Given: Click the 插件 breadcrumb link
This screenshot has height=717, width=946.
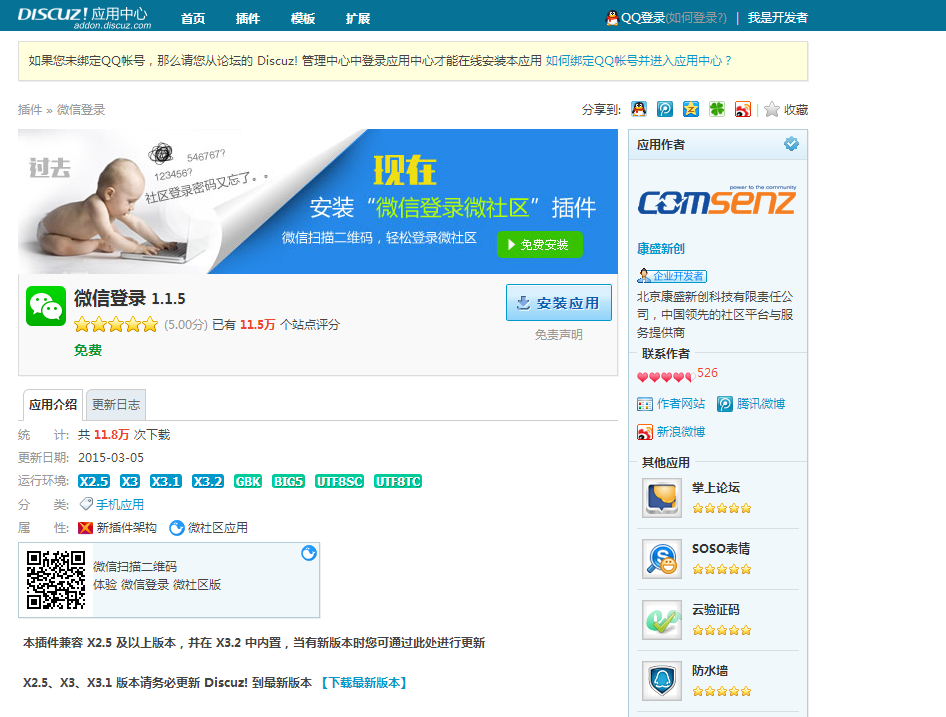Looking at the screenshot, I should (x=30, y=110).
